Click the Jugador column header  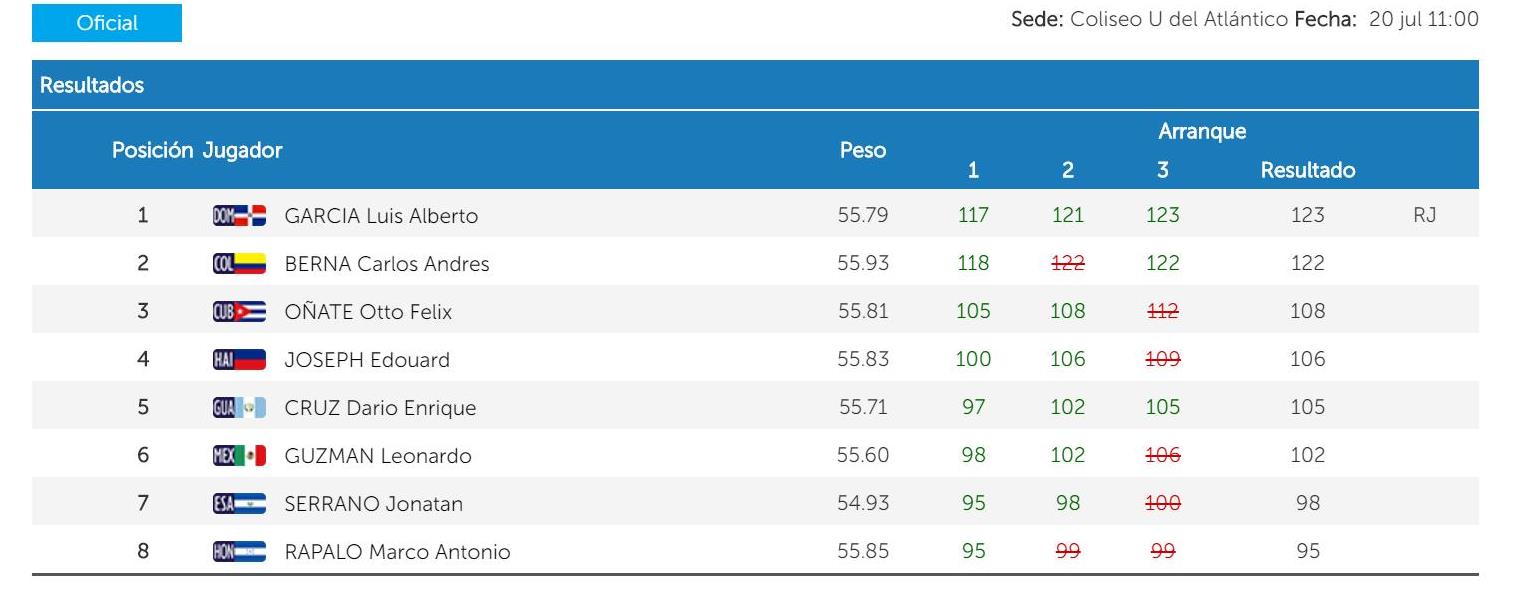(x=243, y=150)
